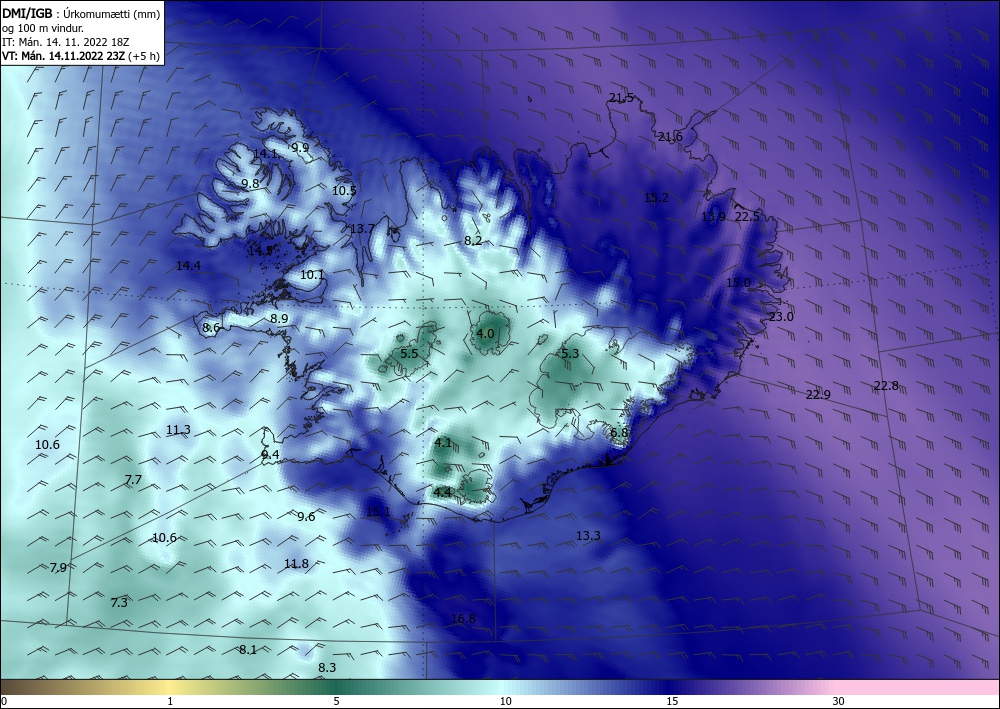Click the 8.6 value label
1000x709 pixels.
pos(211,327)
